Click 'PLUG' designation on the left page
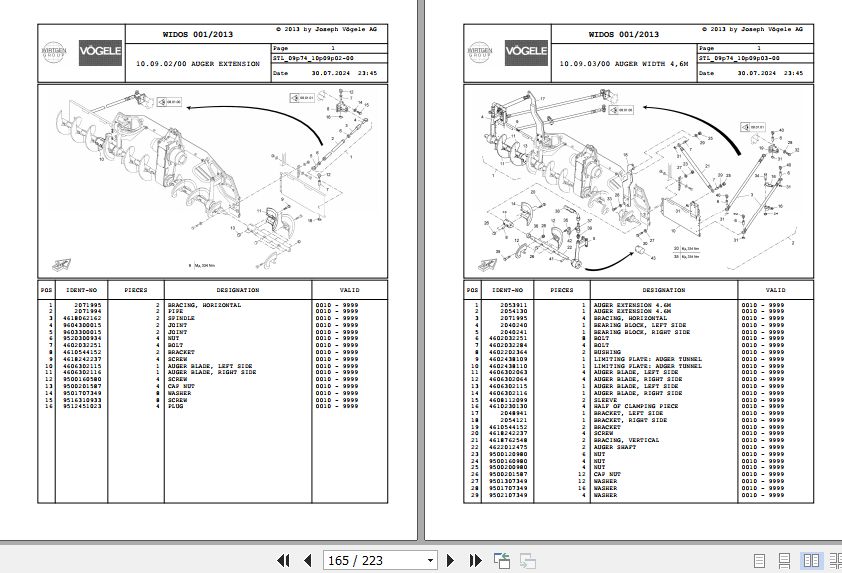 (x=176, y=407)
